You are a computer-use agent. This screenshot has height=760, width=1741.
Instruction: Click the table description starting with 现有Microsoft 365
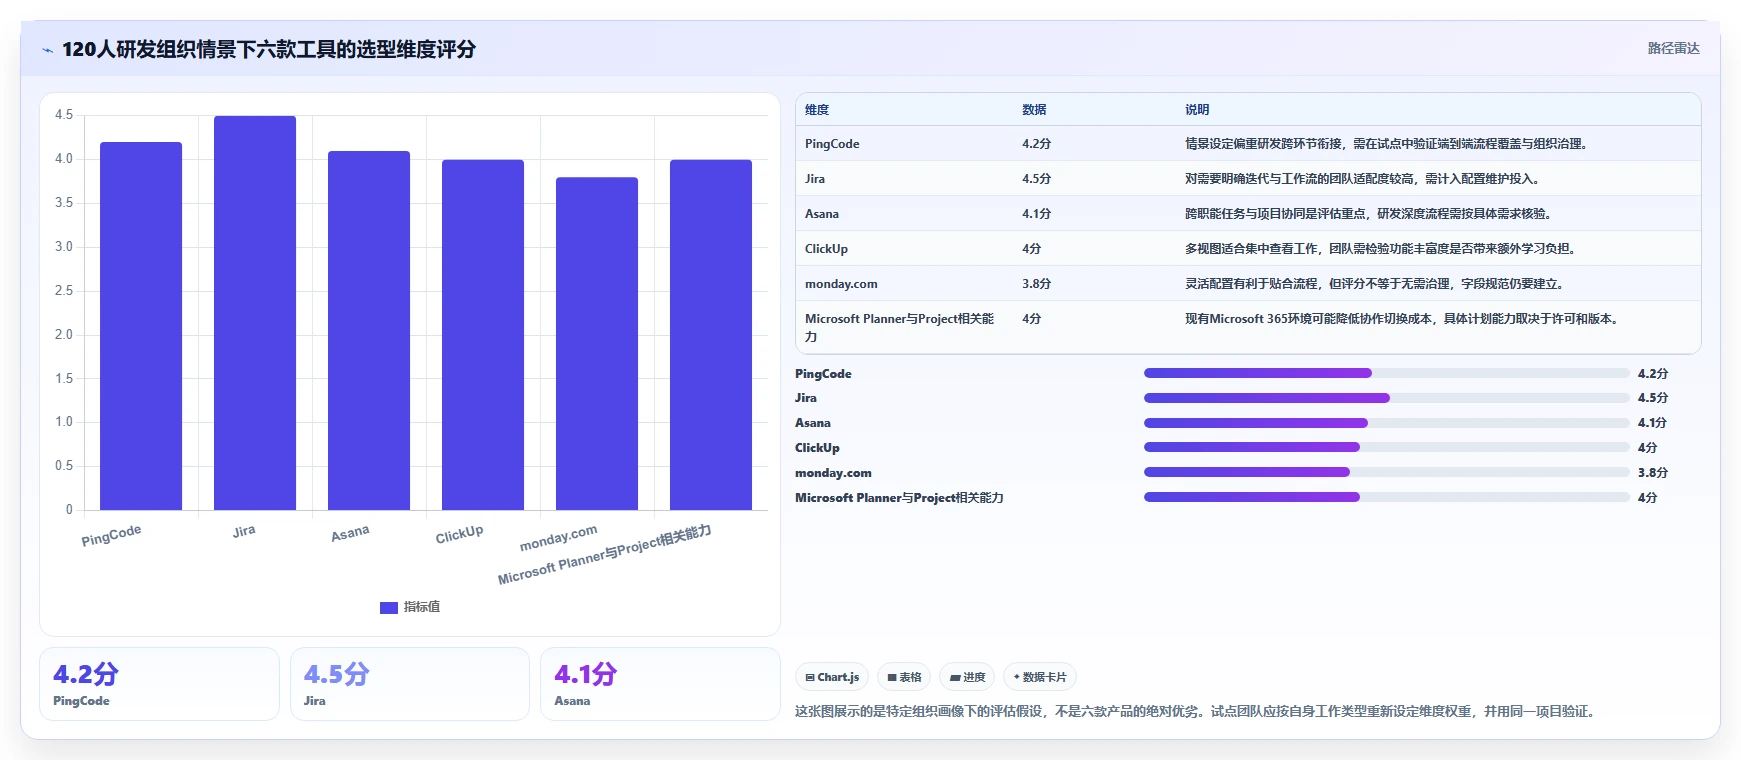point(1402,319)
